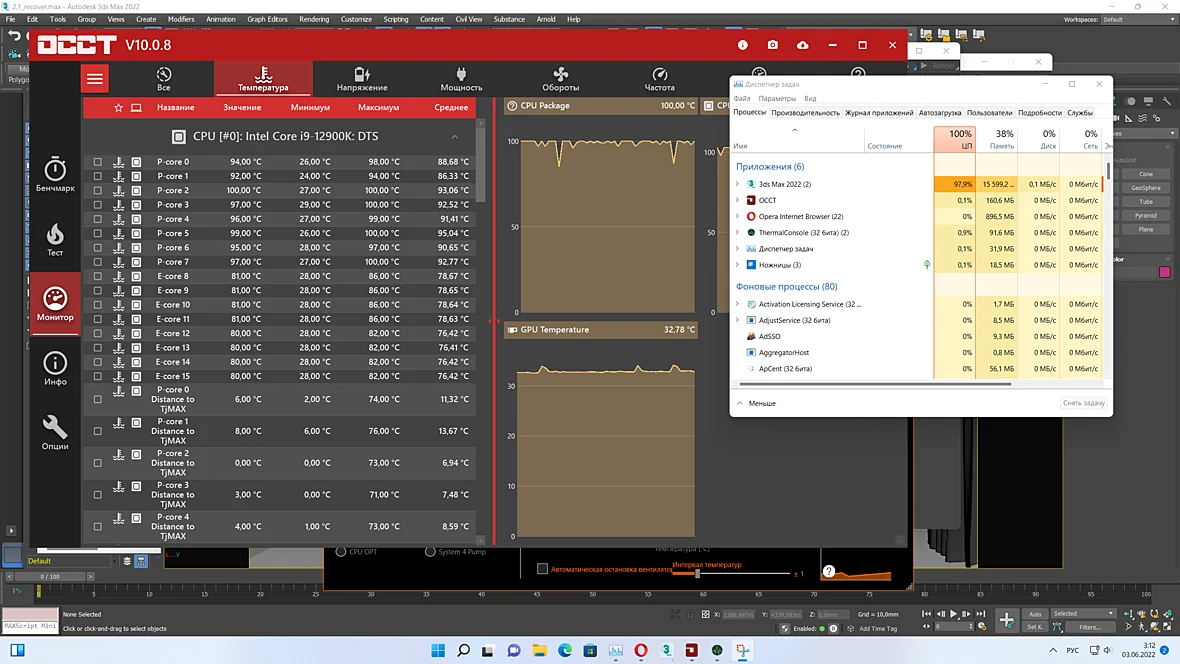Screen dimensions: 1180x664
Task: Open Opera from the Windows taskbar
Action: pyautogui.click(x=641, y=650)
